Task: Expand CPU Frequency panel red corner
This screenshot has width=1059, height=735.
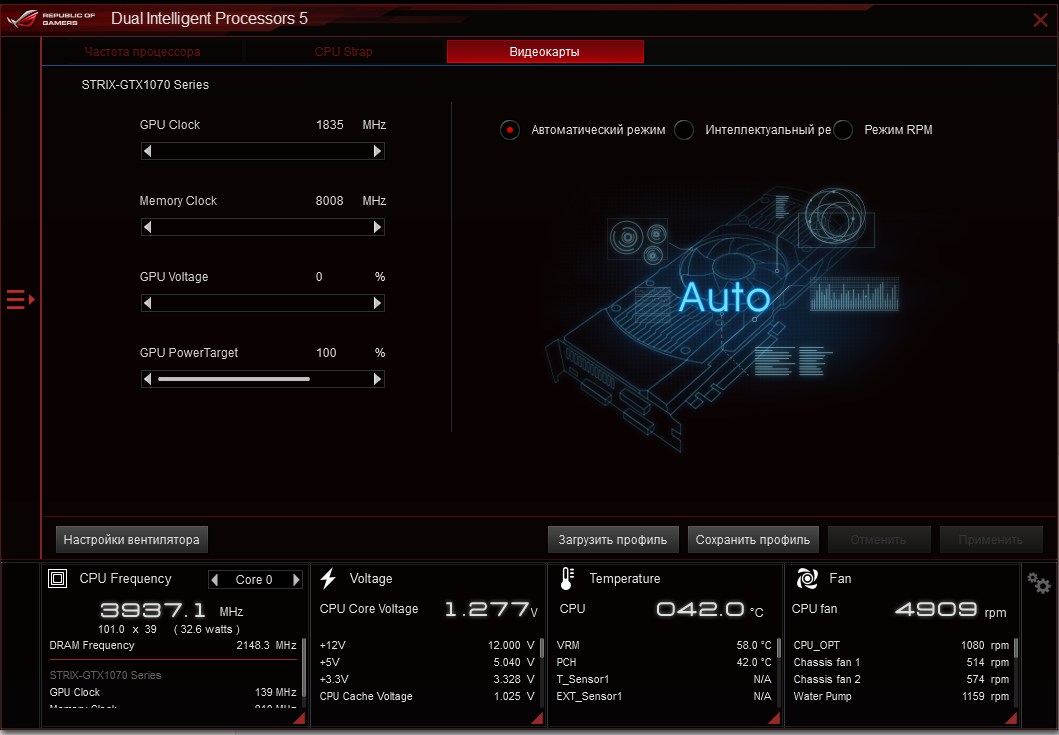Action: pyautogui.click(x=299, y=718)
